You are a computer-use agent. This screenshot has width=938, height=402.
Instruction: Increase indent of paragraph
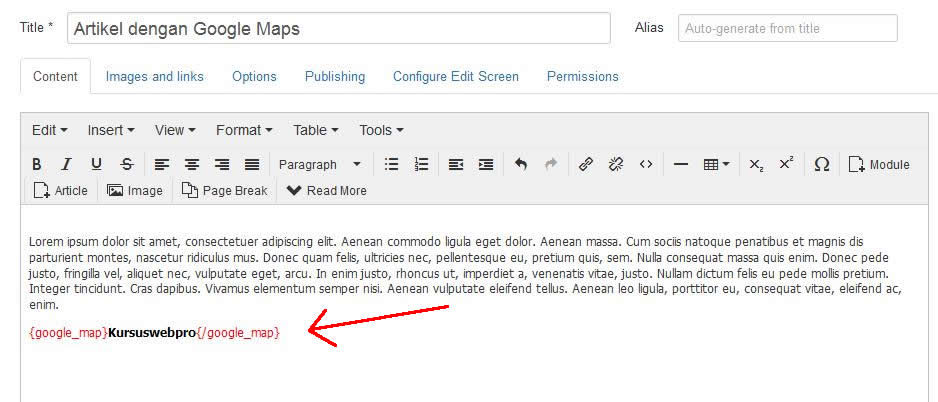tap(486, 165)
